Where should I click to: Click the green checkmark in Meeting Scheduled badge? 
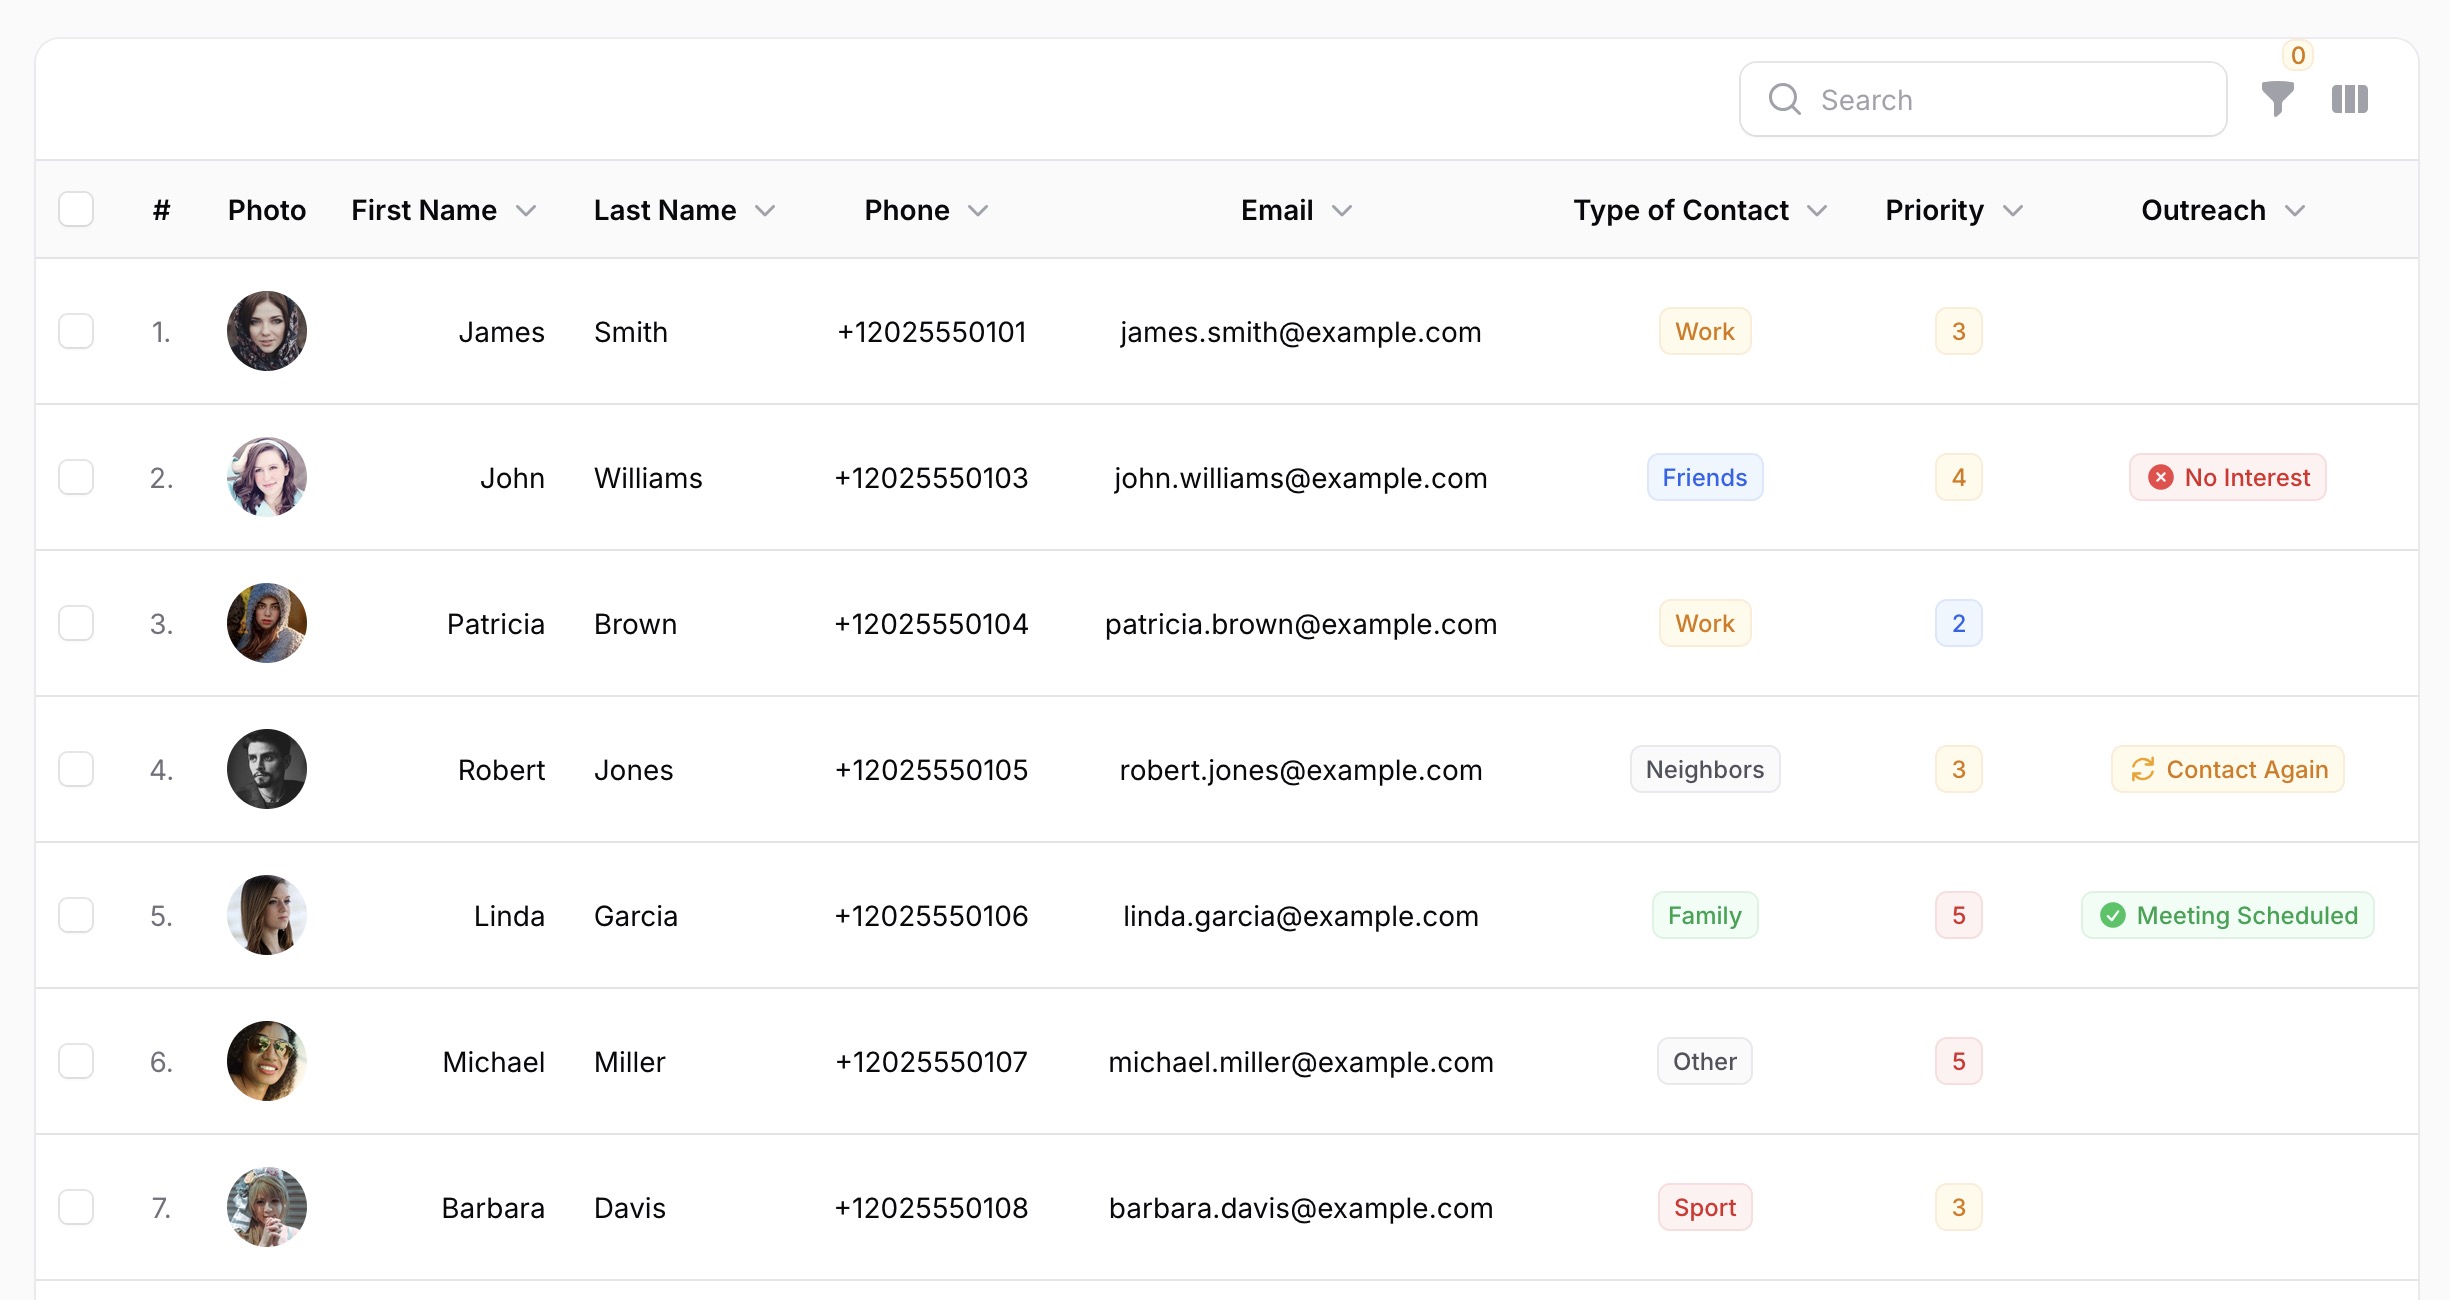coord(2113,915)
